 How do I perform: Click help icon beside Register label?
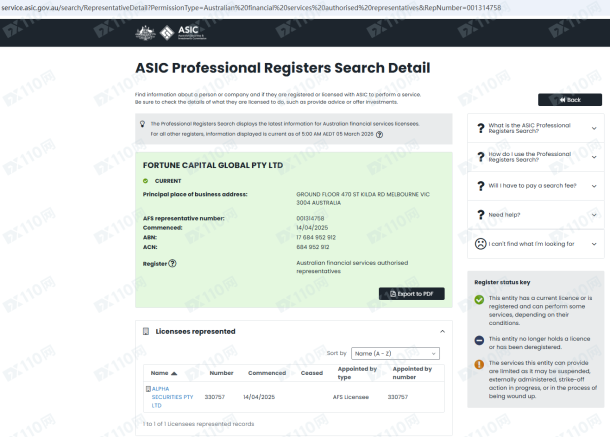tap(172, 263)
